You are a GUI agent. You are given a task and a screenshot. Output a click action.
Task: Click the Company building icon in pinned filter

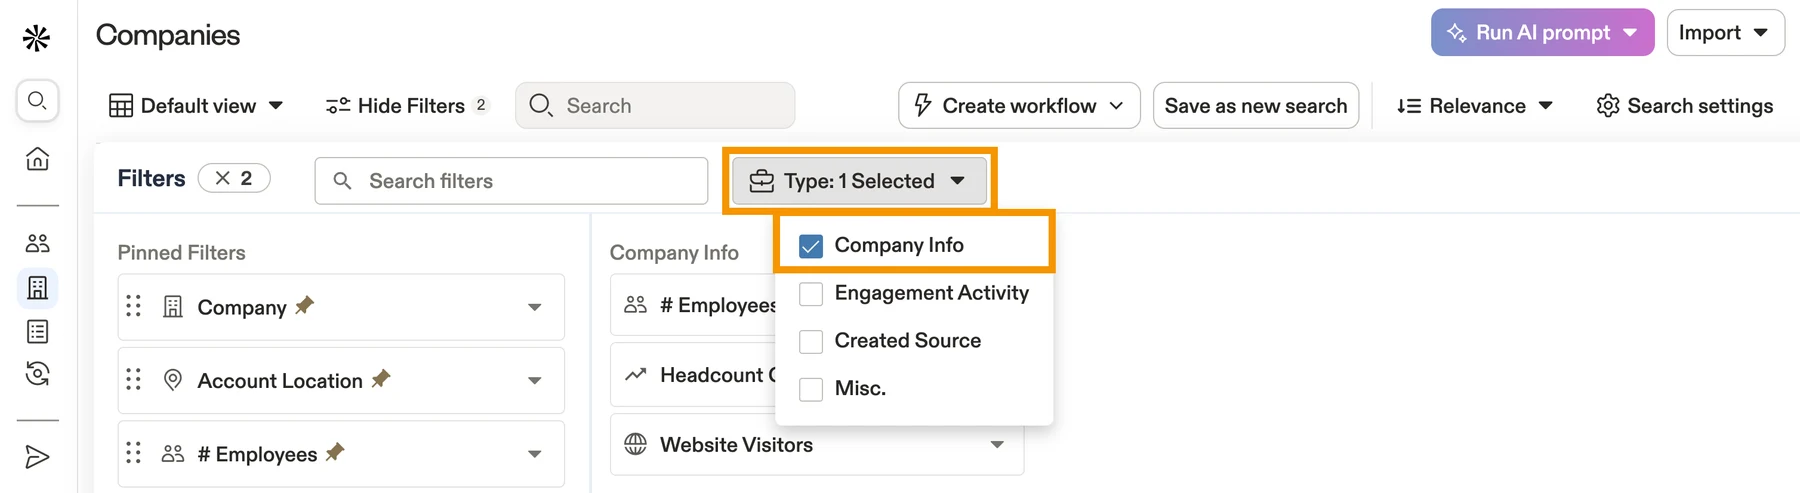[173, 306]
